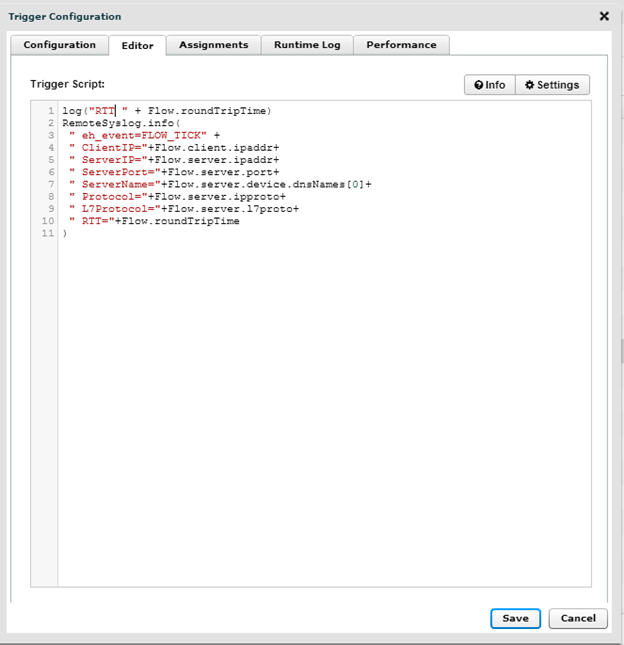Open the Assignments tab
This screenshot has height=645, width=624.
(x=213, y=45)
